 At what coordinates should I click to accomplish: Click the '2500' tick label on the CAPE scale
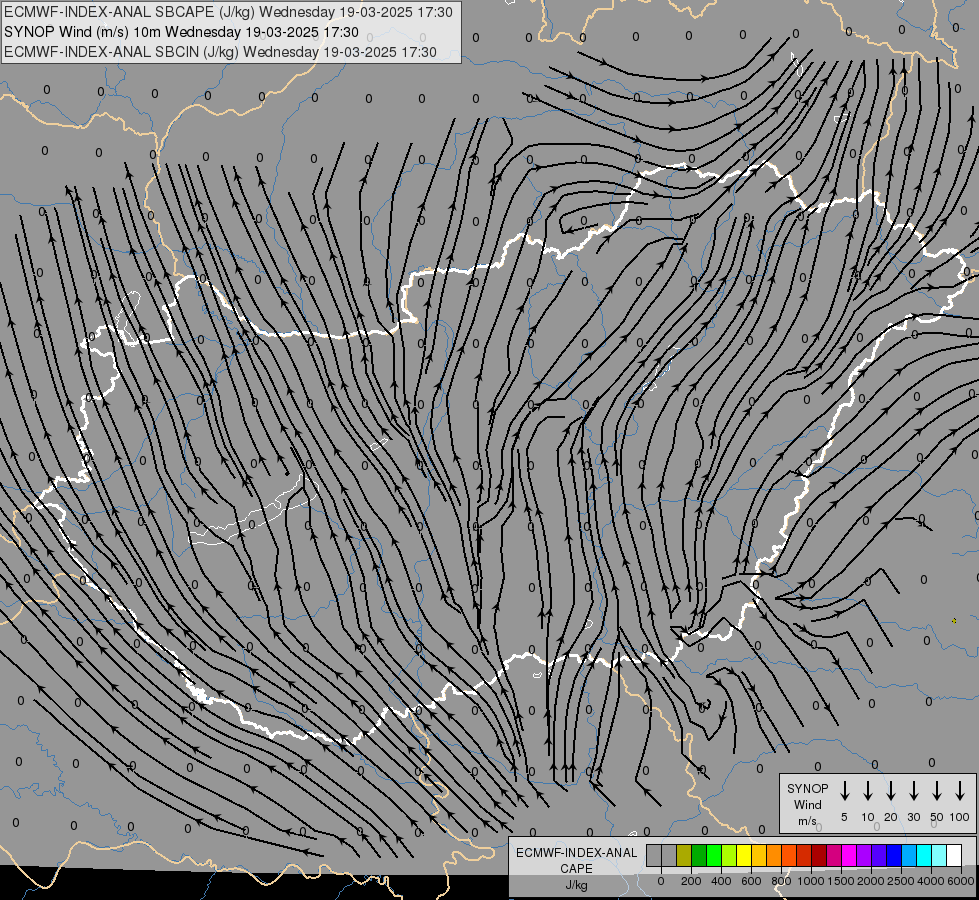point(901,881)
